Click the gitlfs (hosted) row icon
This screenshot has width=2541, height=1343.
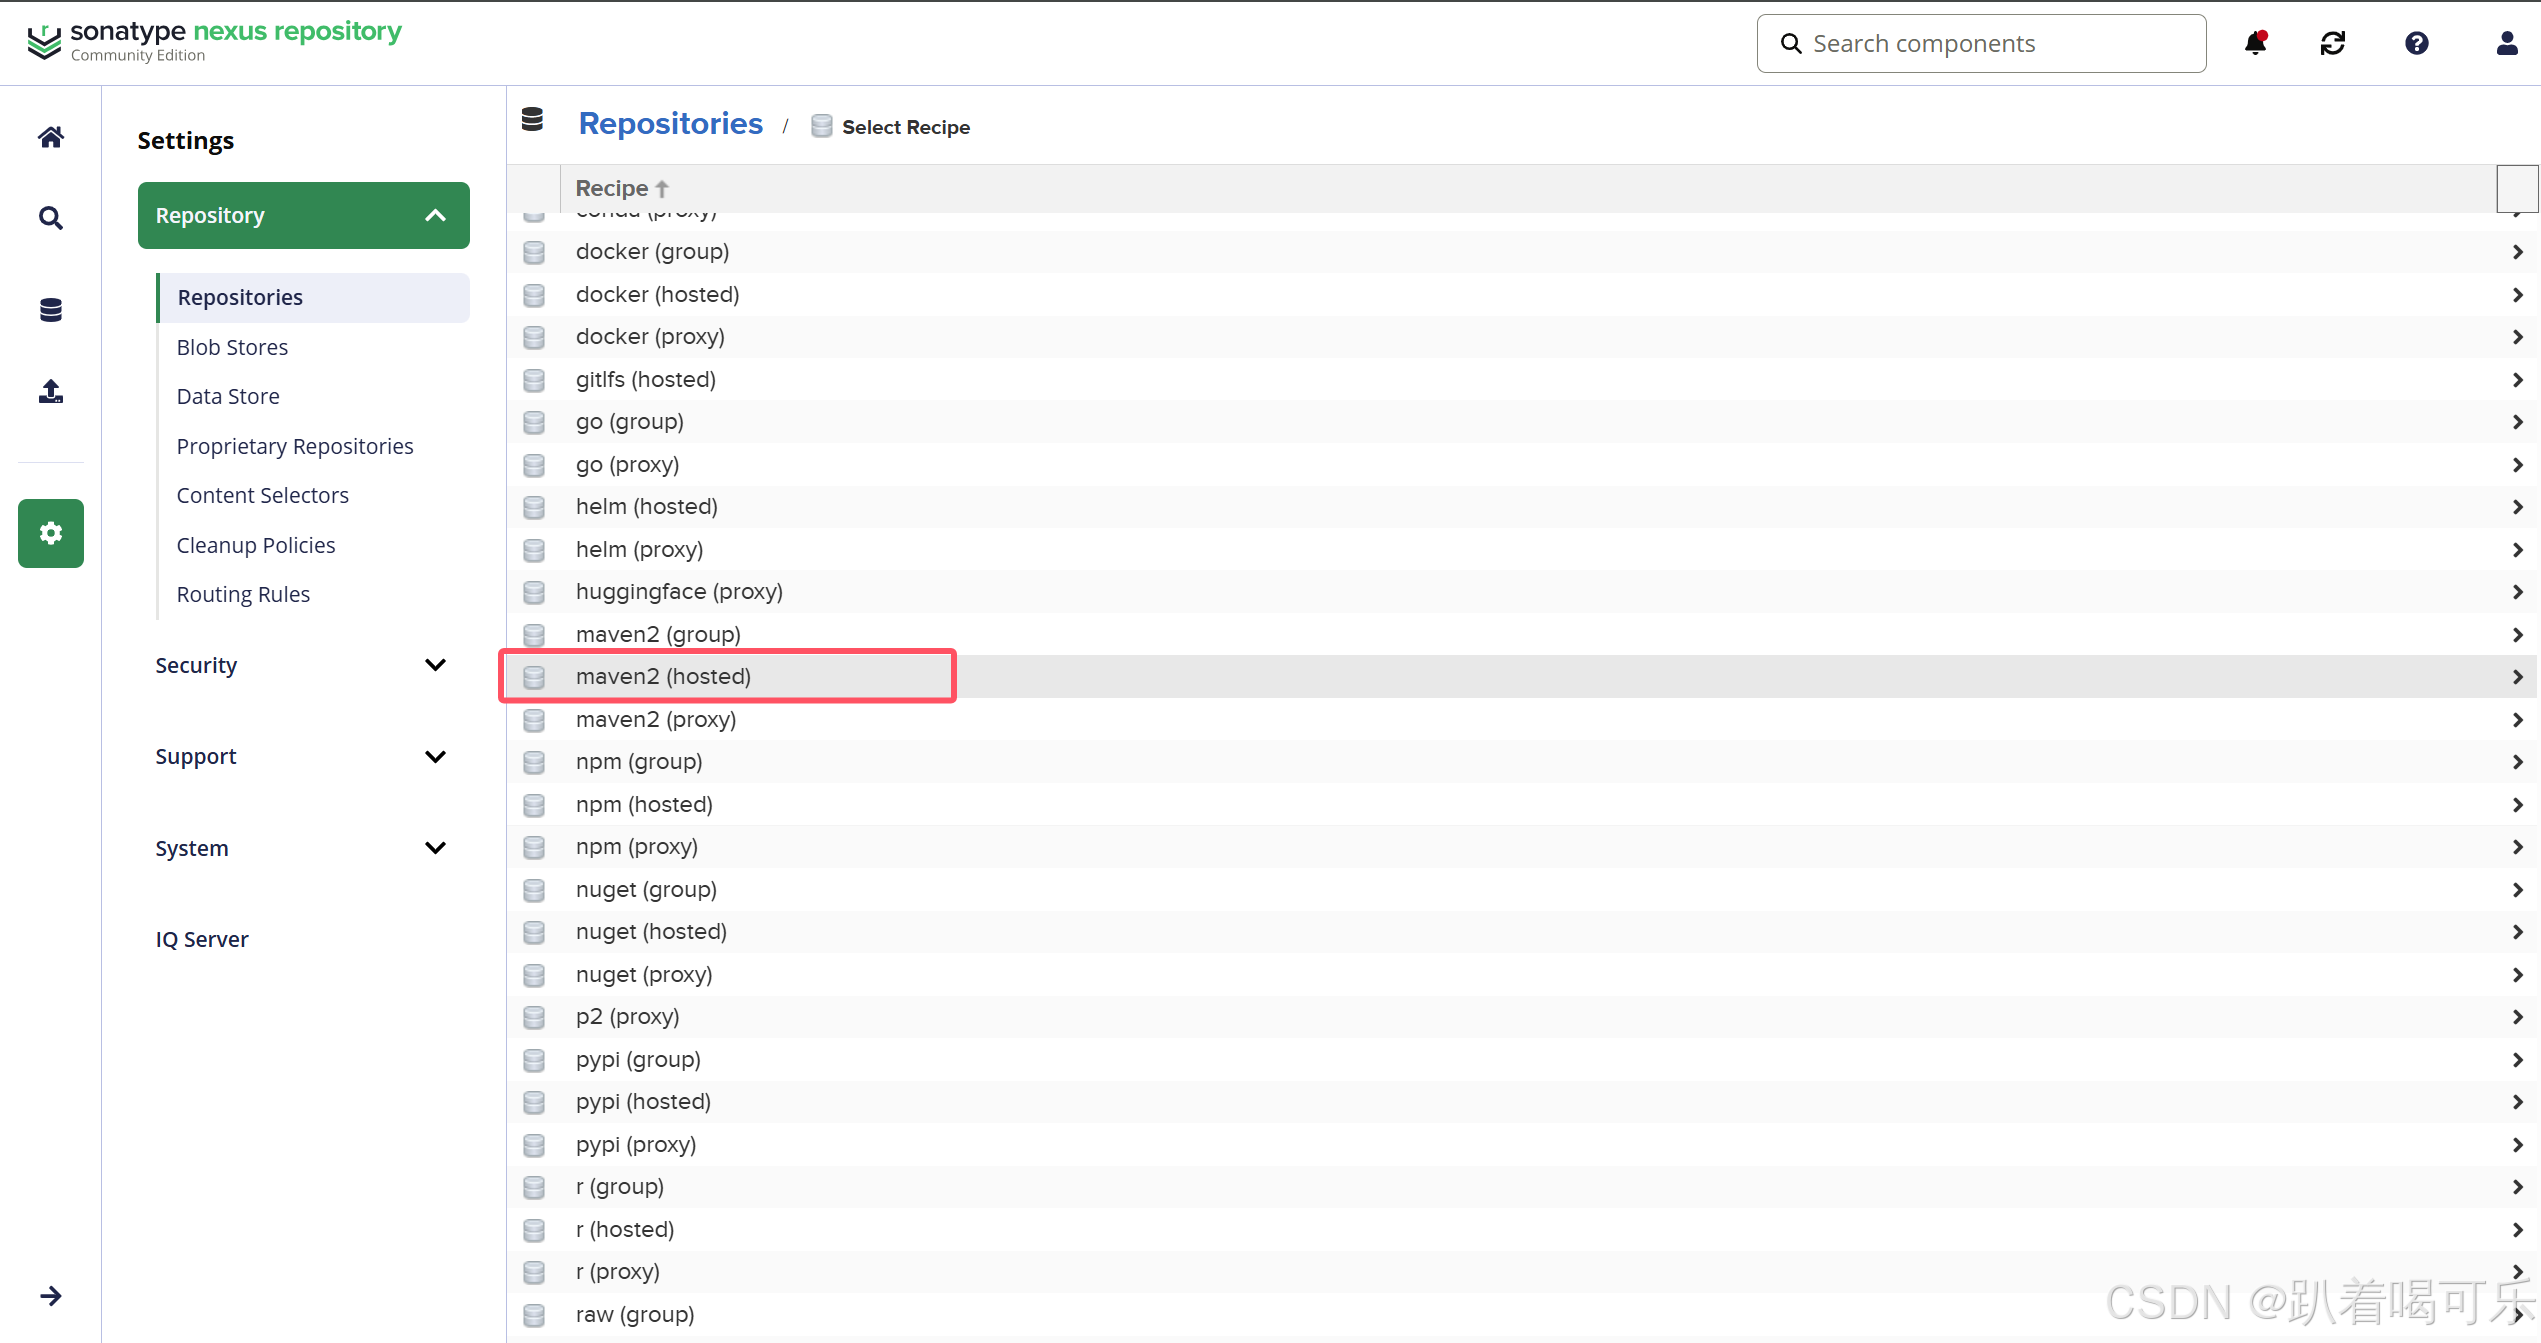point(534,380)
